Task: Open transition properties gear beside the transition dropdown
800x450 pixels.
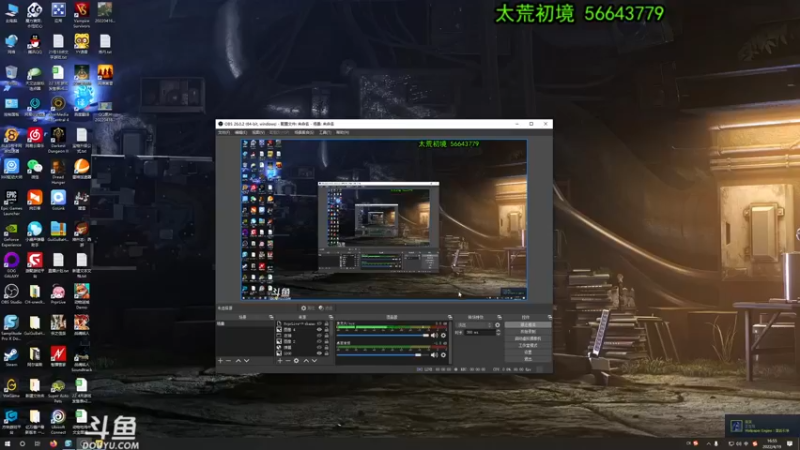Action: tap(497, 325)
